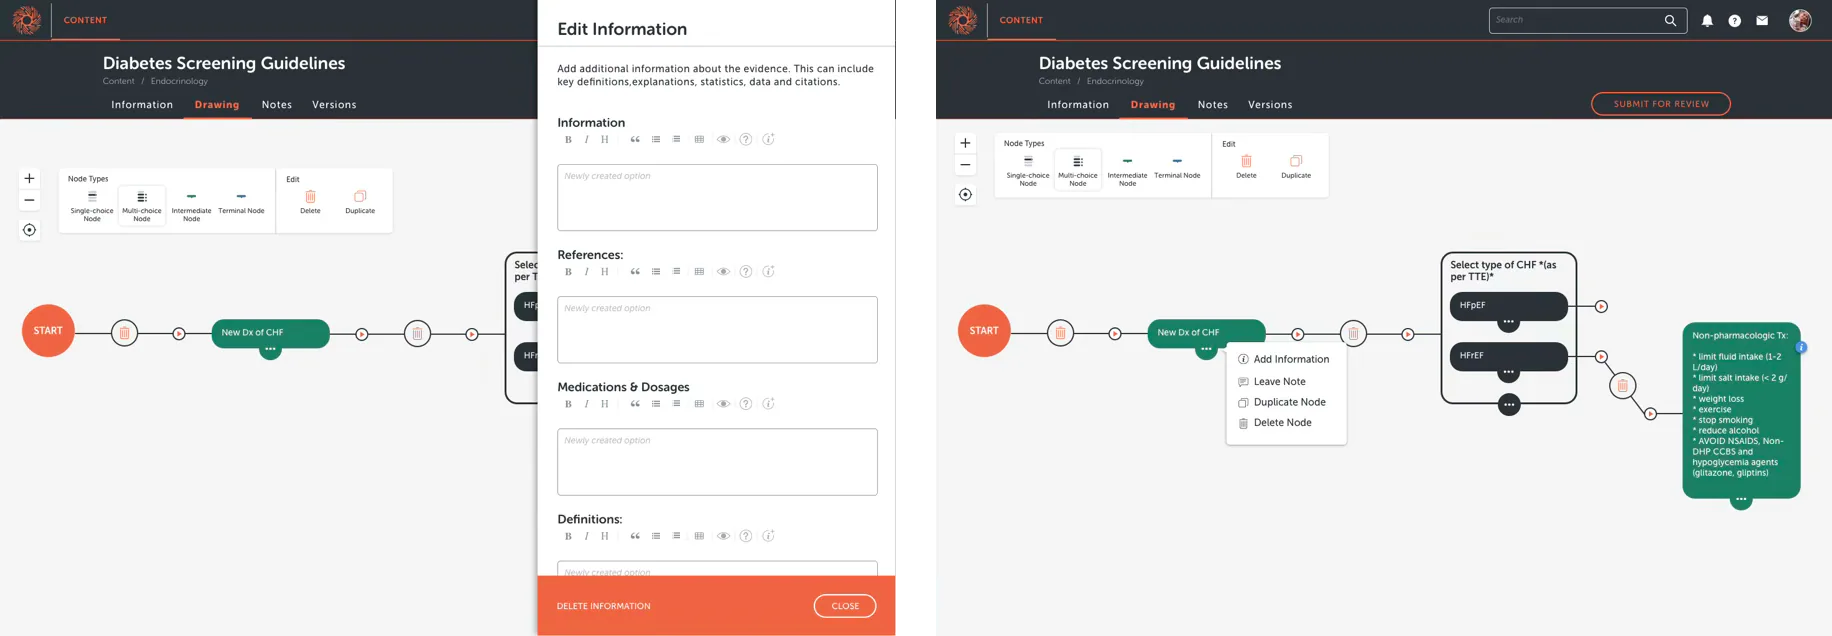
Task: Open Notes tab in the Submit for Review screen
Action: [x=1213, y=105]
